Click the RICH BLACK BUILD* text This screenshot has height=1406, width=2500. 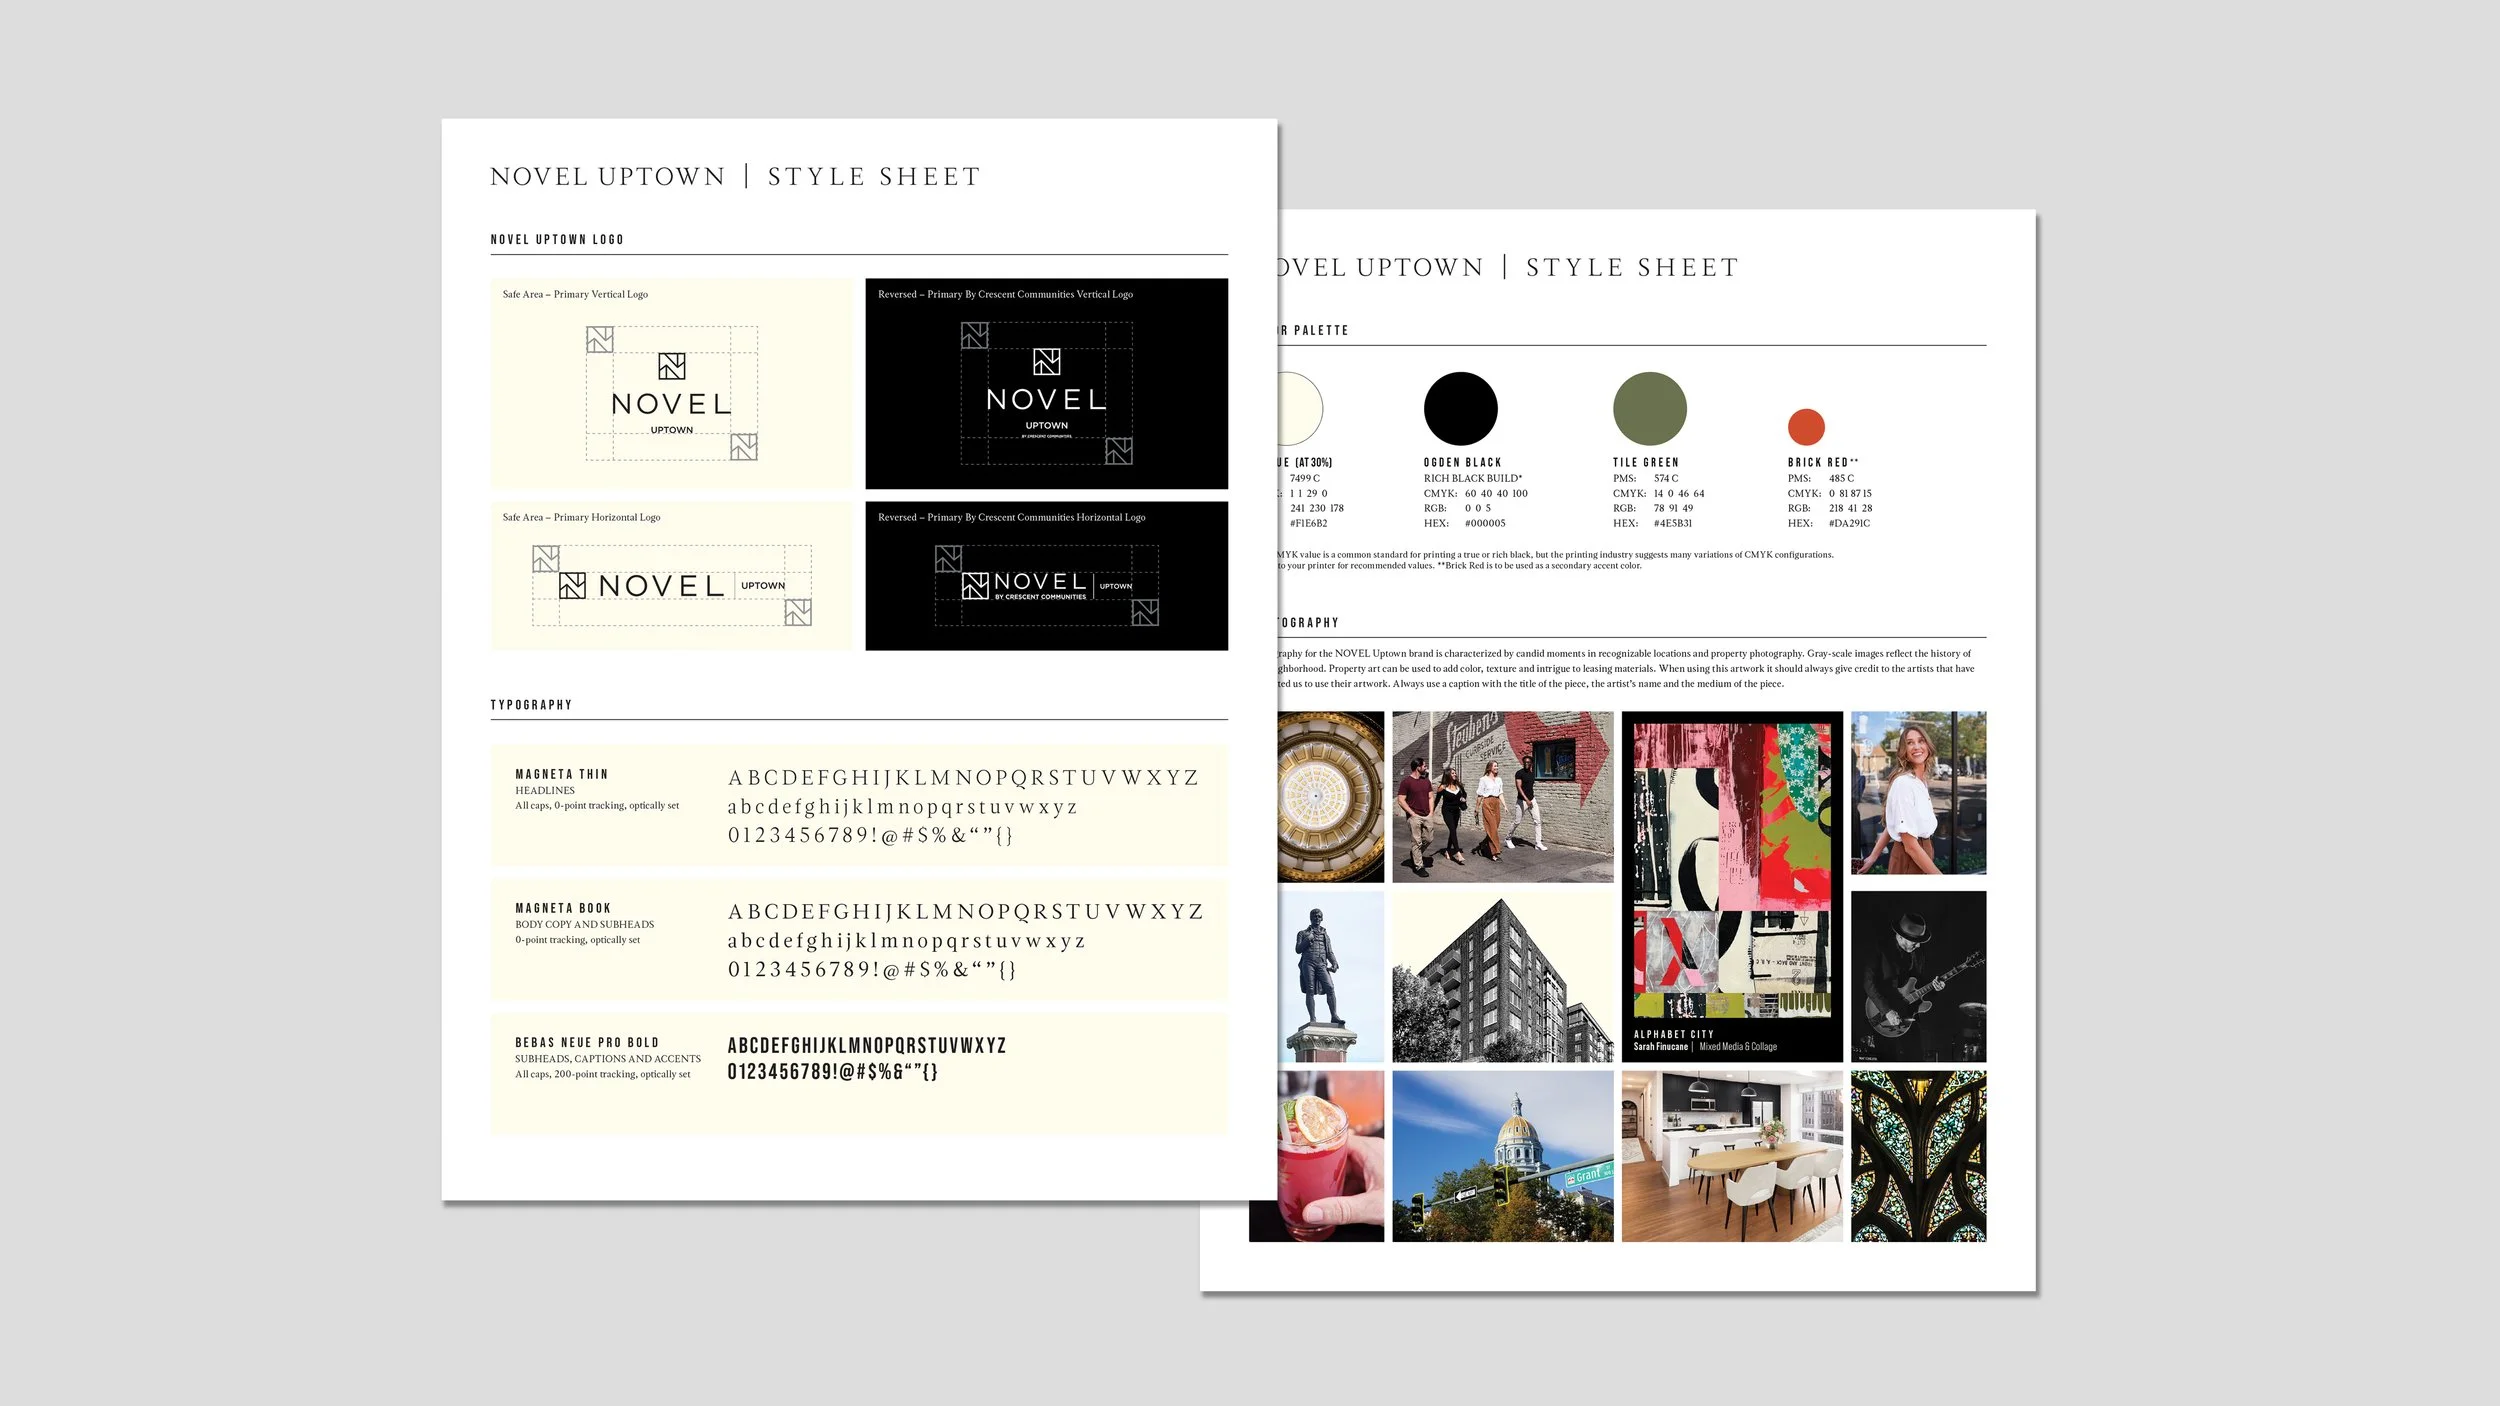(1473, 479)
